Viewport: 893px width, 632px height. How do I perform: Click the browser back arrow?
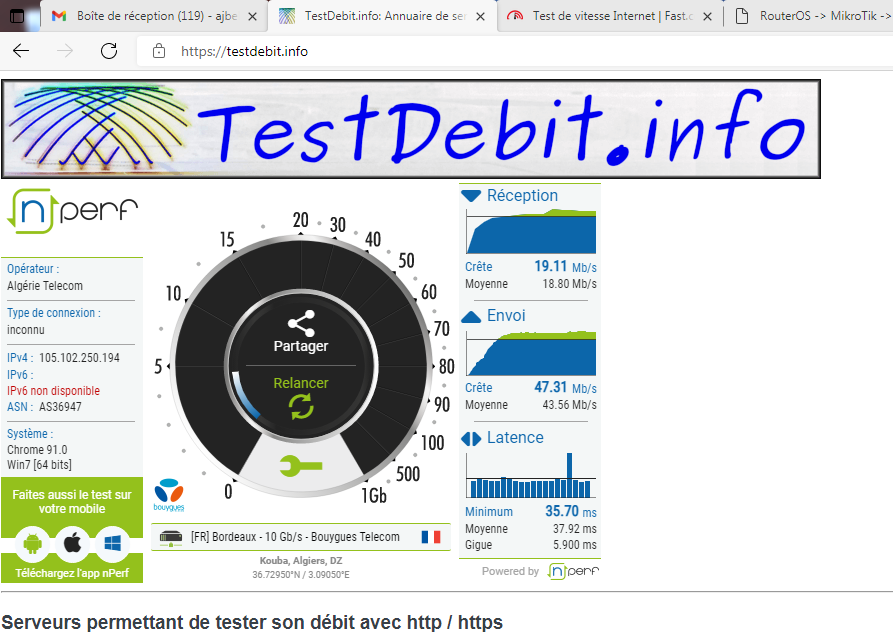[x=21, y=52]
